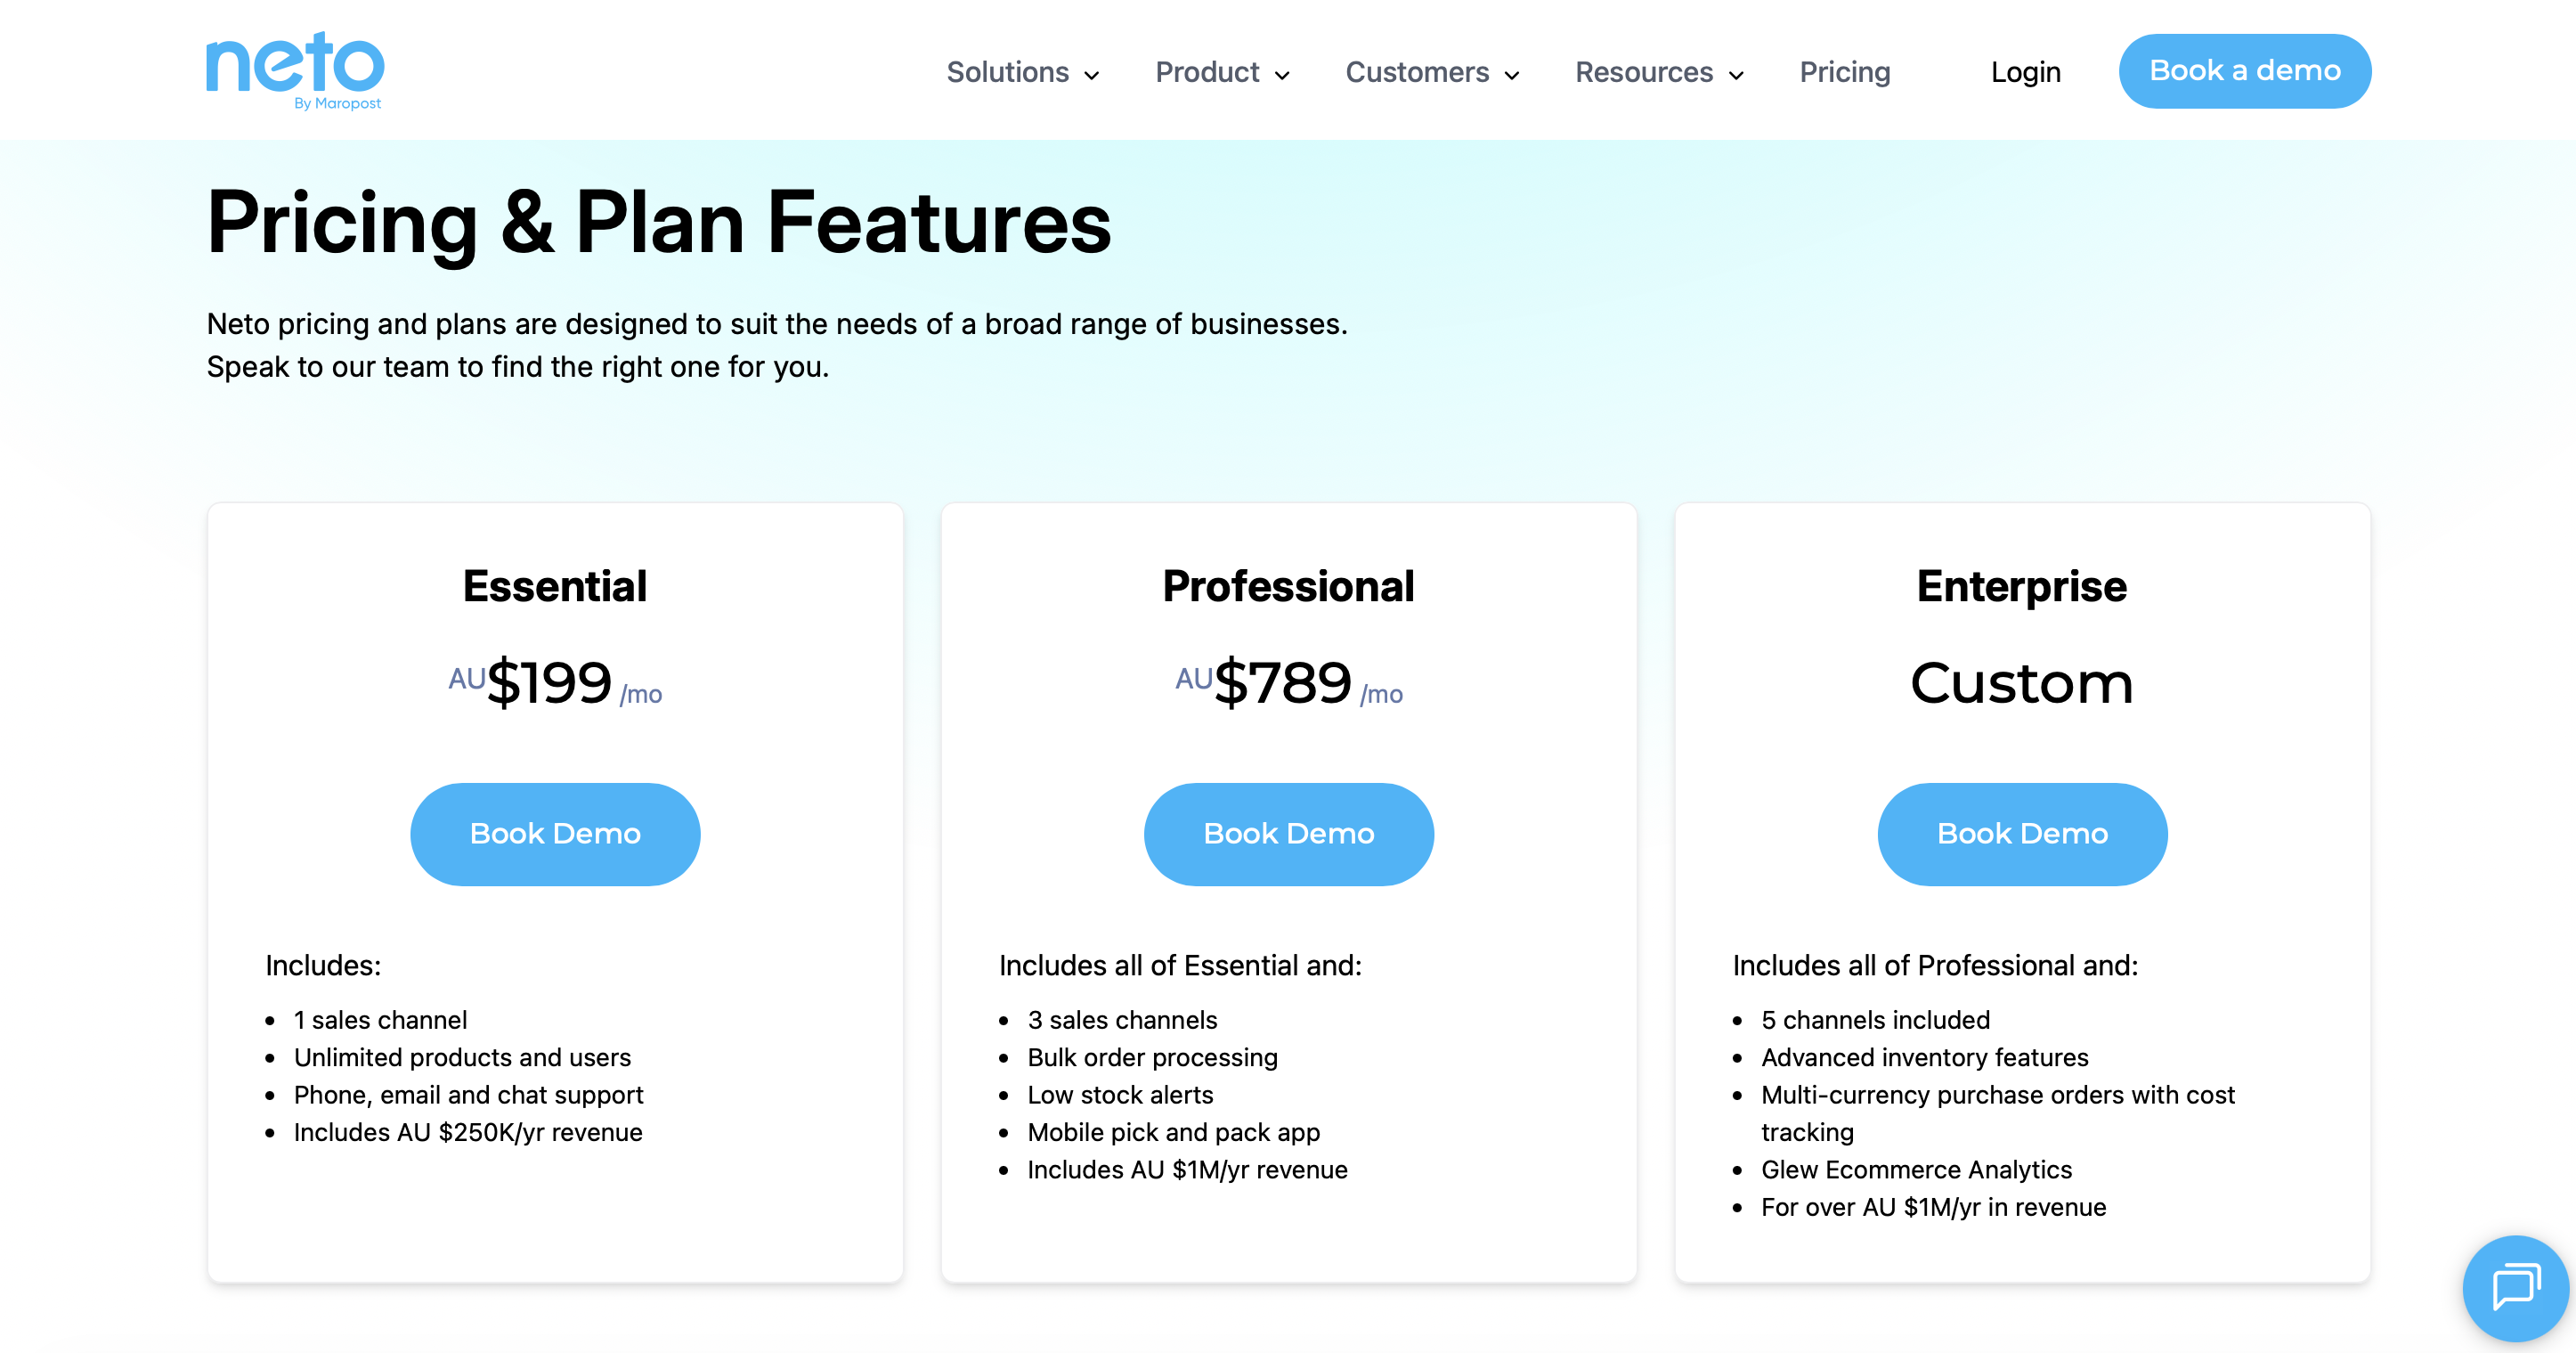Viewport: 2576px width, 1353px height.
Task: Book a demo for the Essential plan
Action: [x=555, y=833]
